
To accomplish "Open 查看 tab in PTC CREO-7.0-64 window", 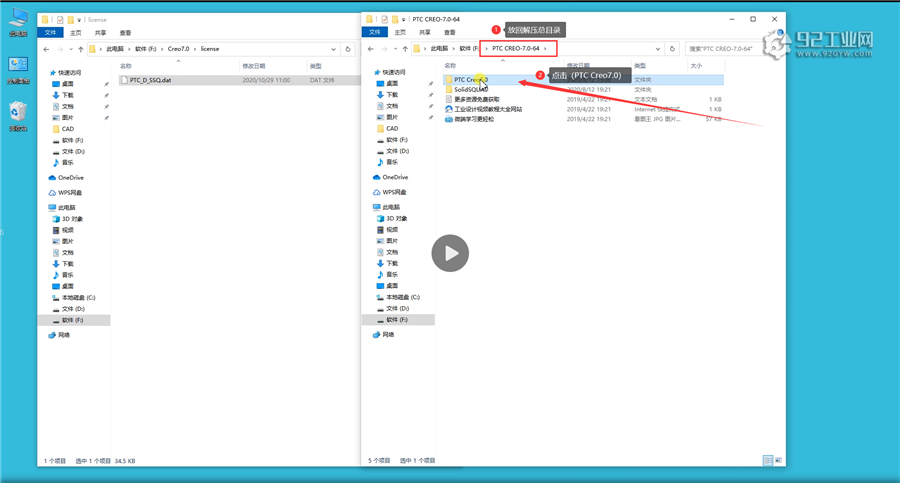I will click(449, 32).
